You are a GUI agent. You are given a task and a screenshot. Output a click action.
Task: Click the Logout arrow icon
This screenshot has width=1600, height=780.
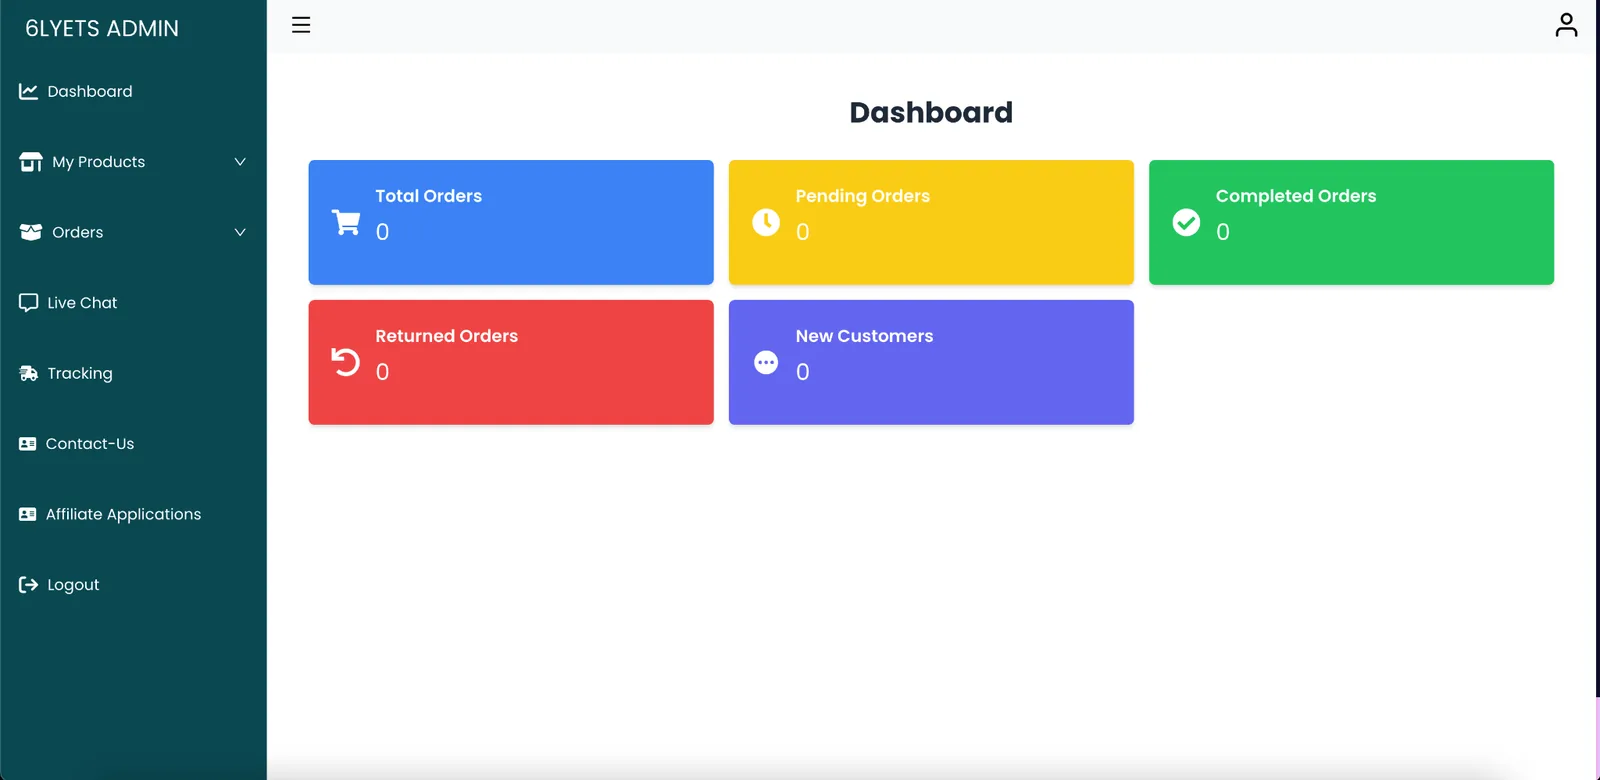pyautogui.click(x=28, y=585)
